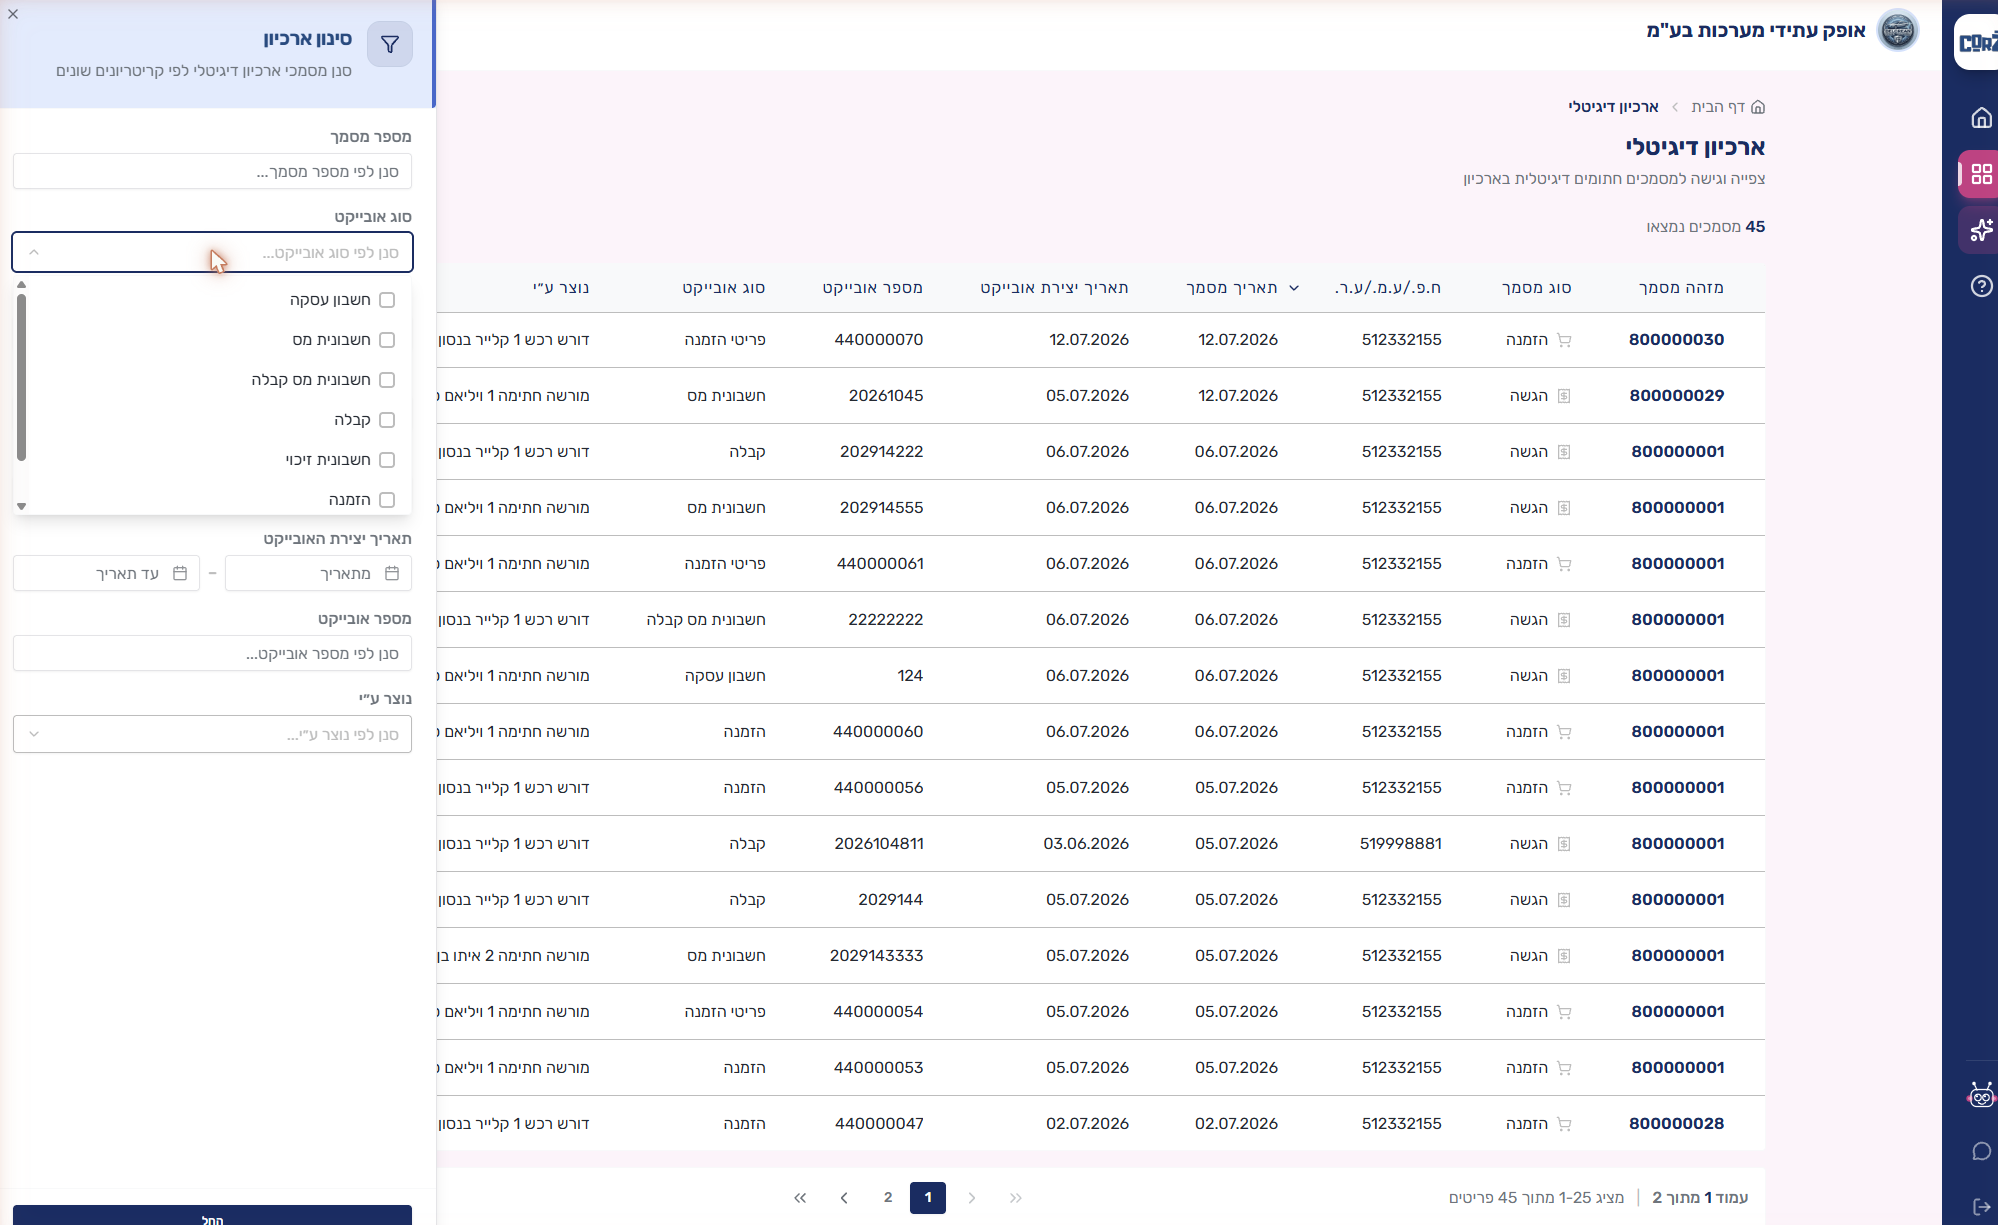Open document 800000028 link
This screenshot has width=1998, height=1225.
tap(1676, 1124)
